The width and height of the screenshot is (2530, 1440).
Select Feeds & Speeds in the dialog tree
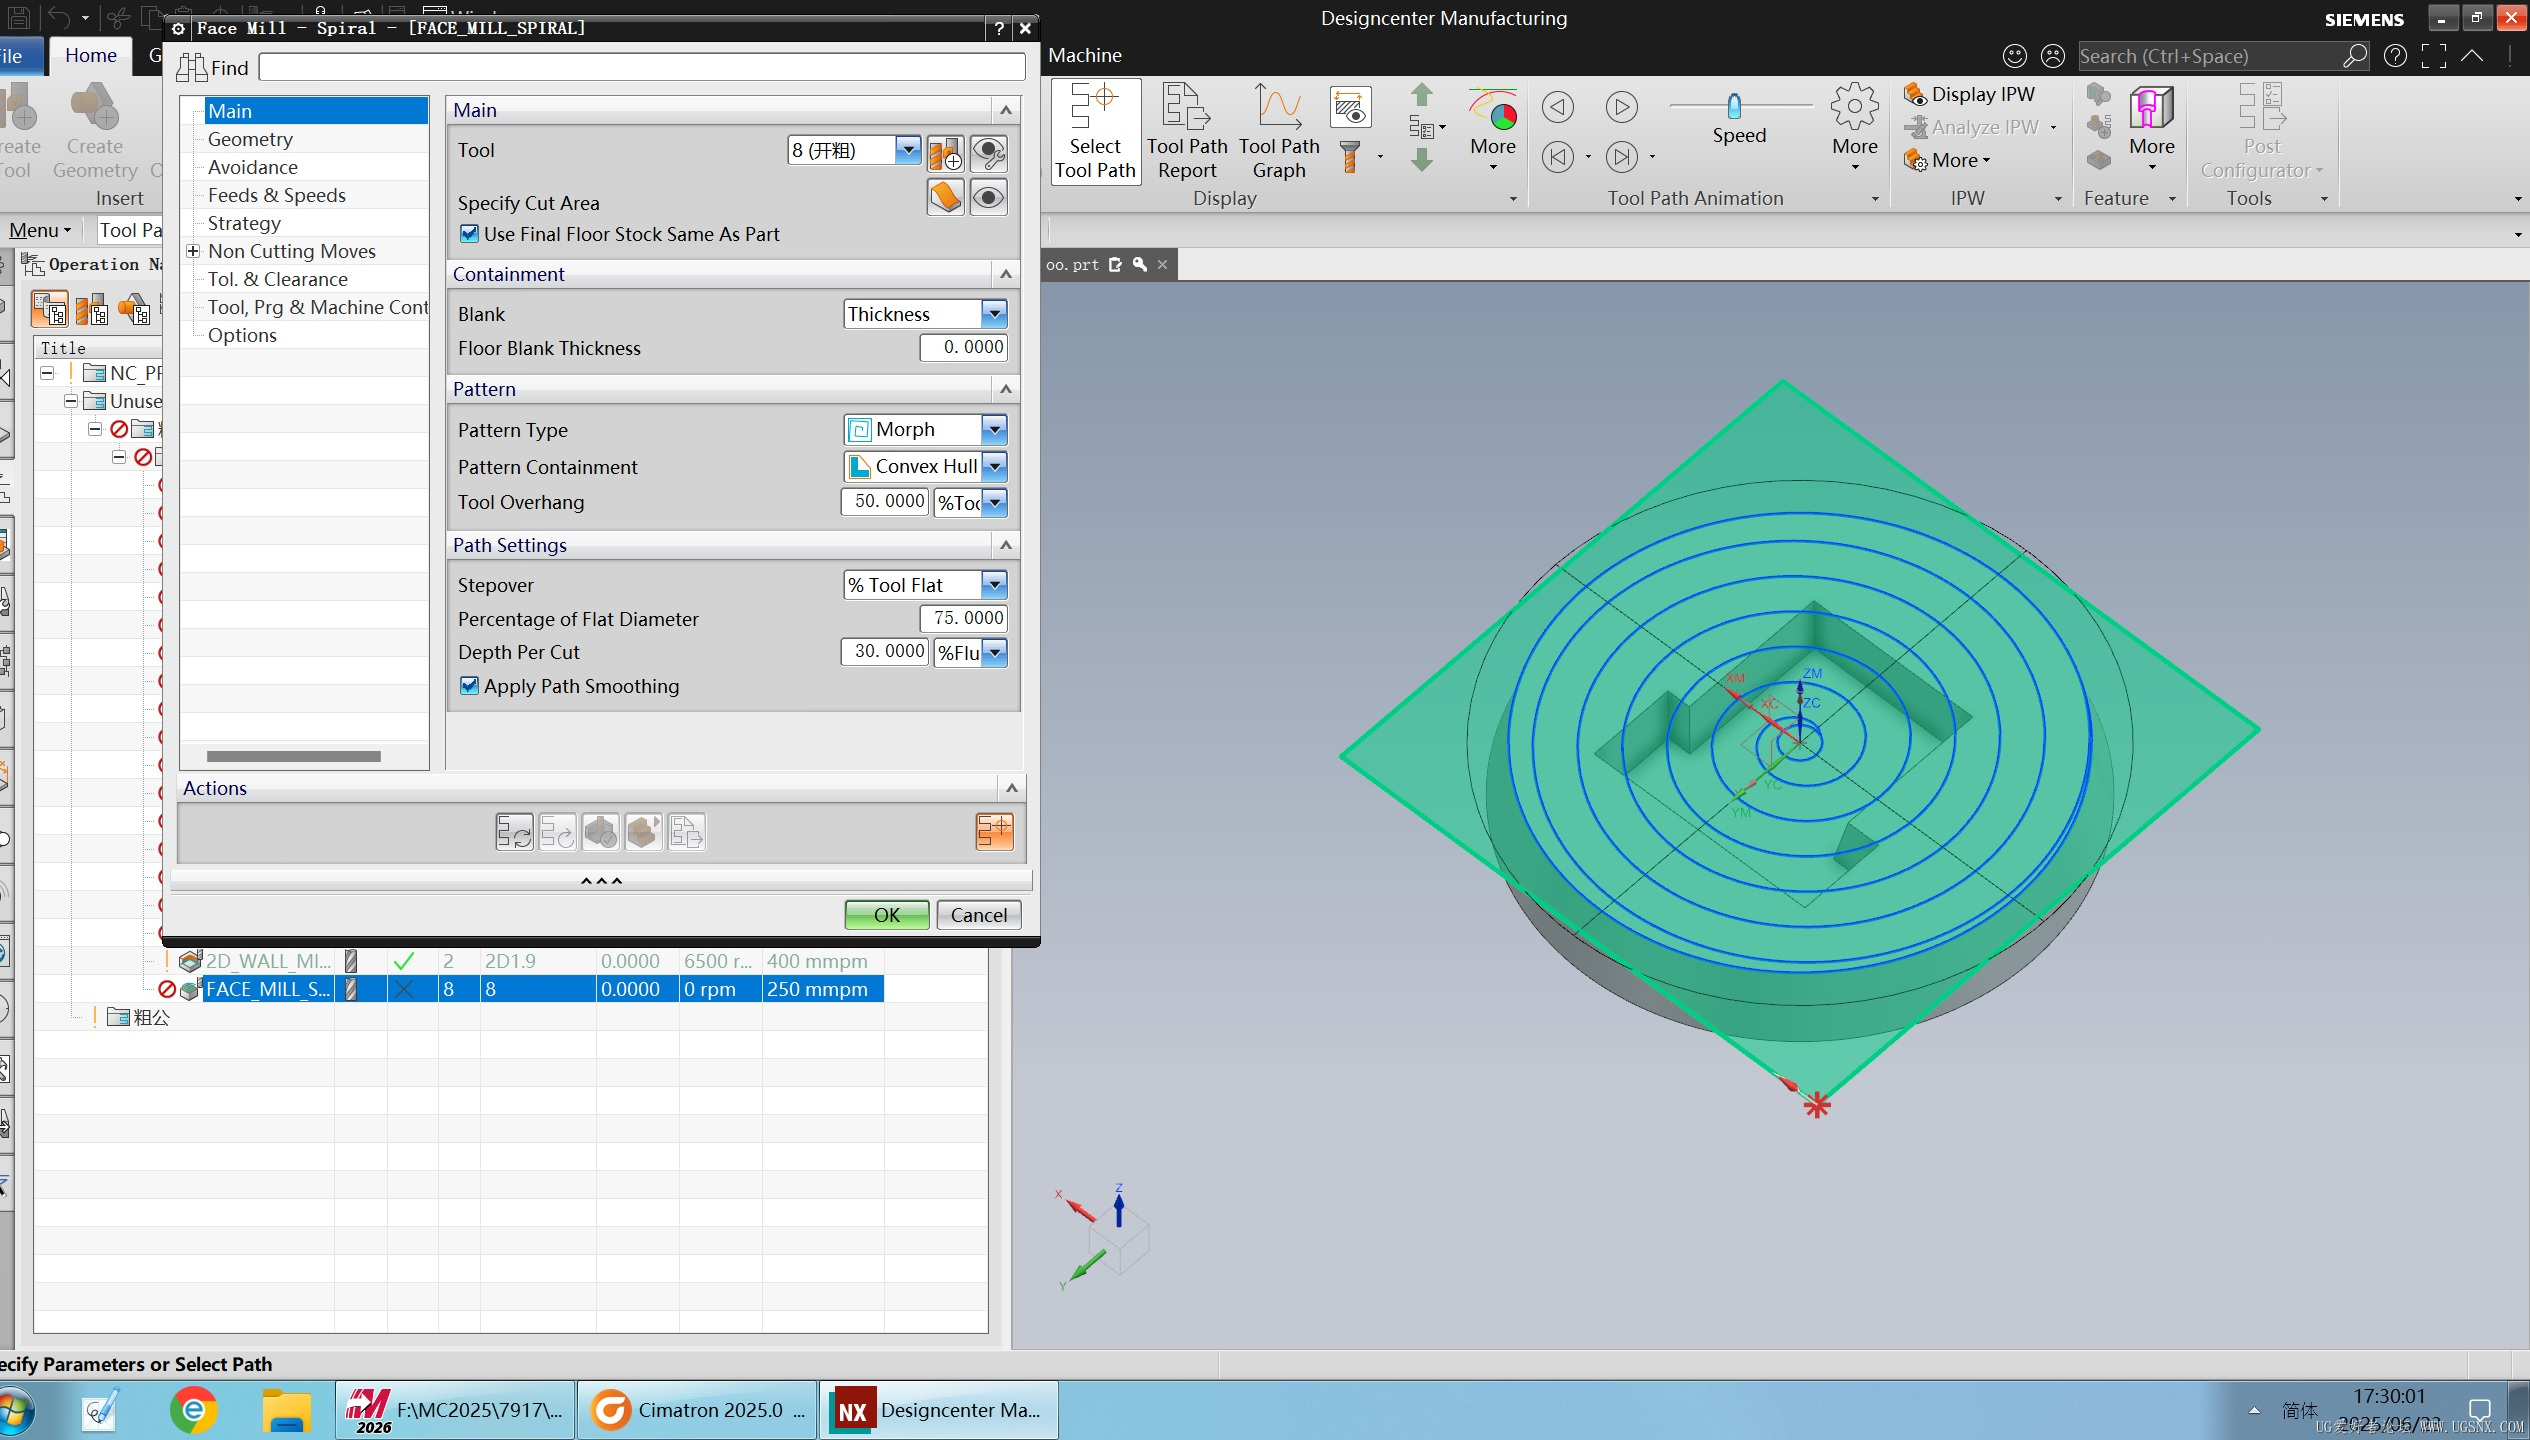276,195
